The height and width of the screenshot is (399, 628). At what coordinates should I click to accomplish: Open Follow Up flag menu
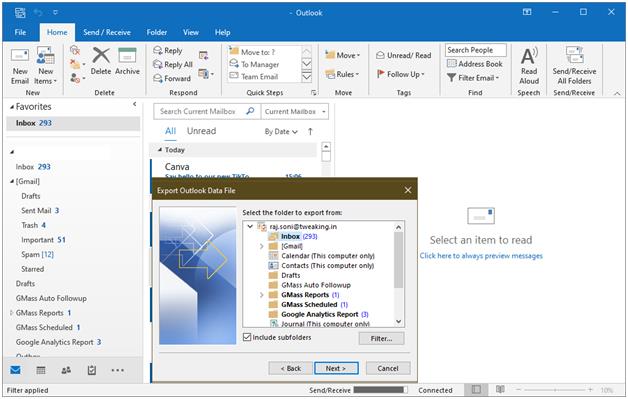coord(400,74)
